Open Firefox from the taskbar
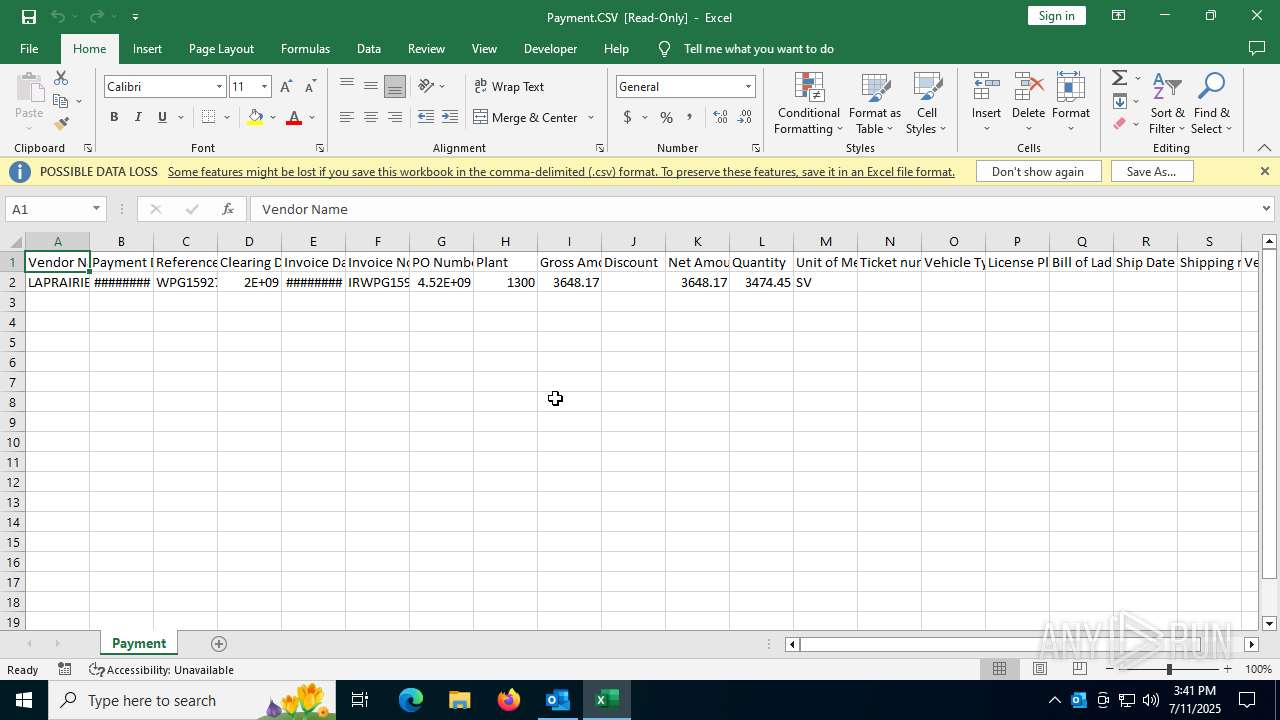 [x=509, y=700]
